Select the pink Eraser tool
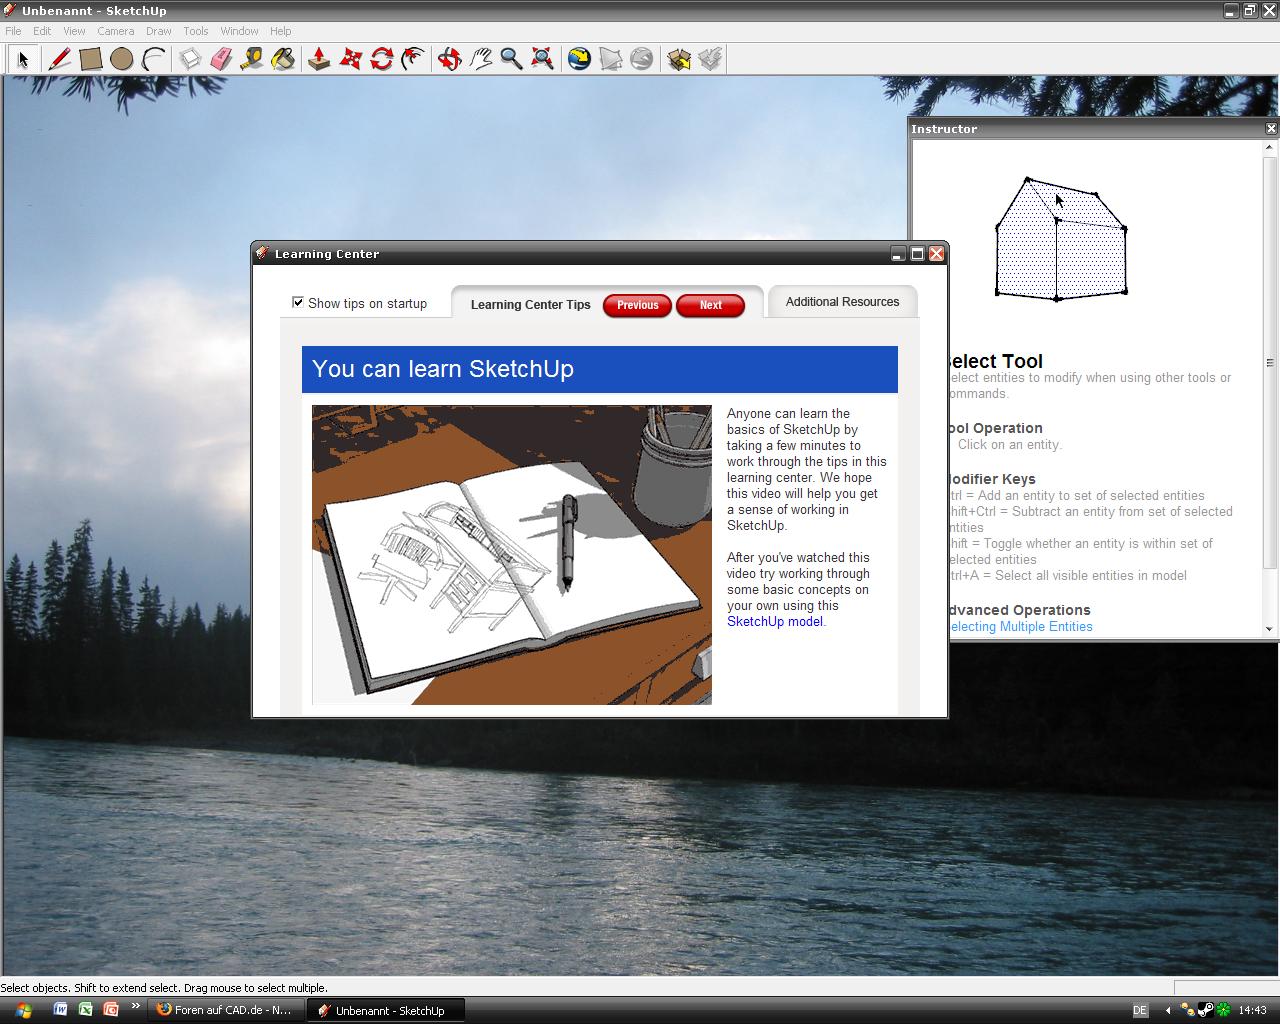 (221, 60)
